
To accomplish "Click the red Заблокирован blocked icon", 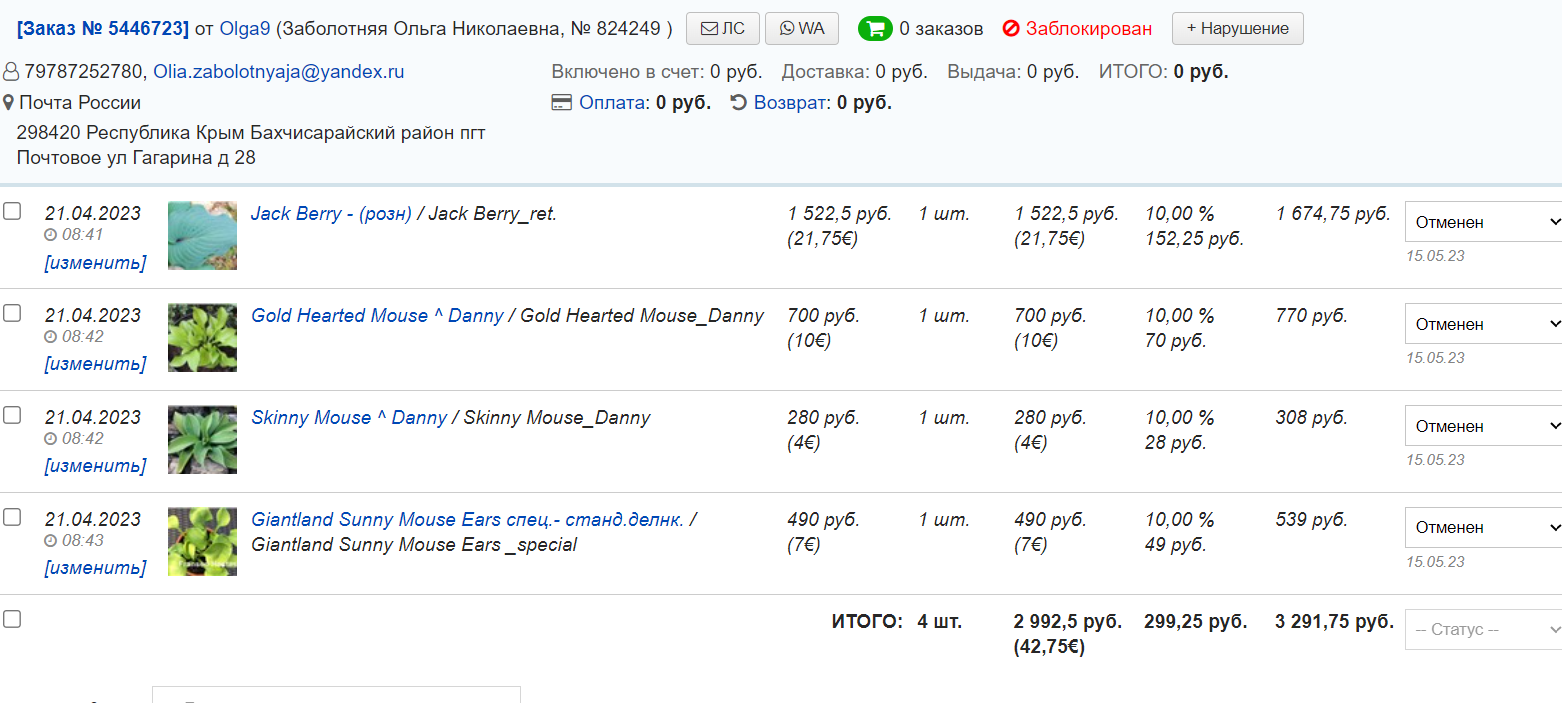I will click(x=1010, y=29).
